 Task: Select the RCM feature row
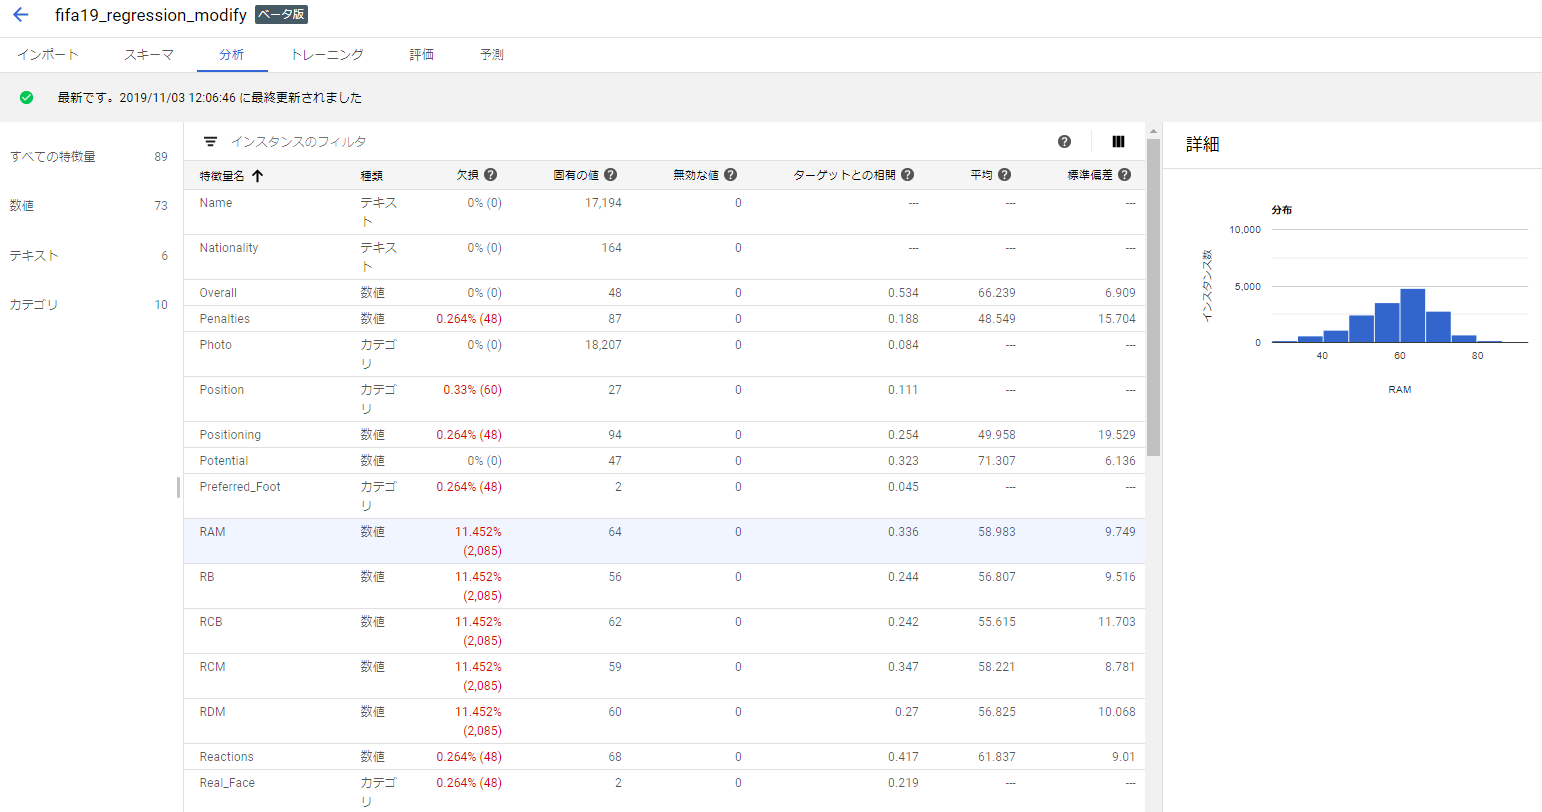coord(665,676)
